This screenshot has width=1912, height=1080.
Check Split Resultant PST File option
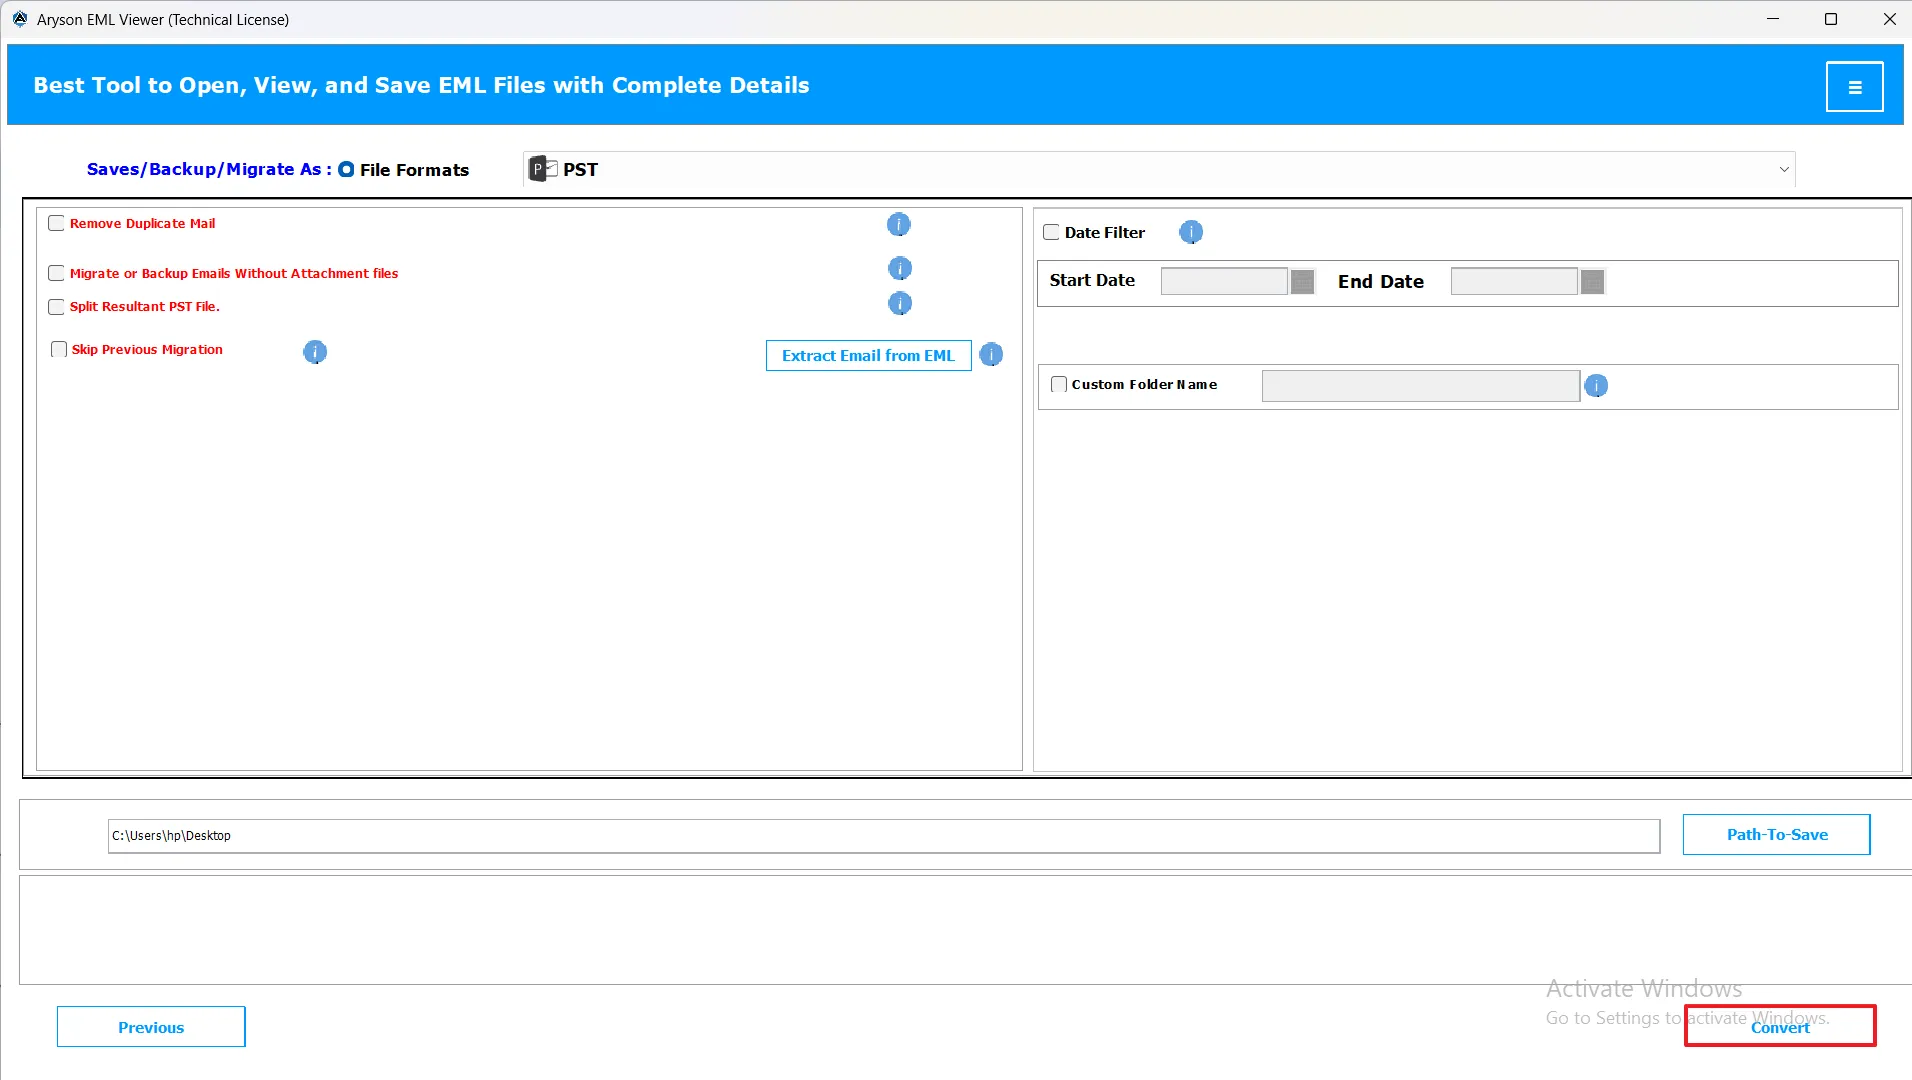(57, 307)
